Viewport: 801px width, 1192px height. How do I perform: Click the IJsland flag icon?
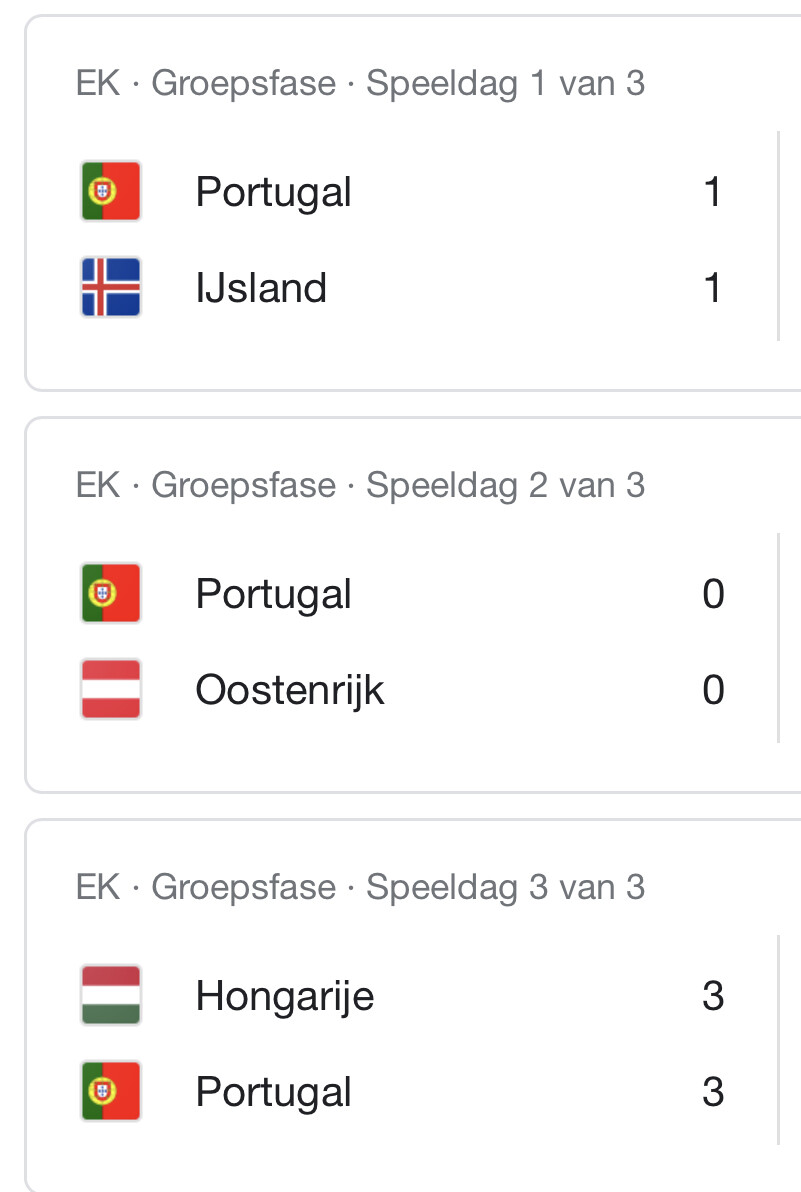(111, 287)
